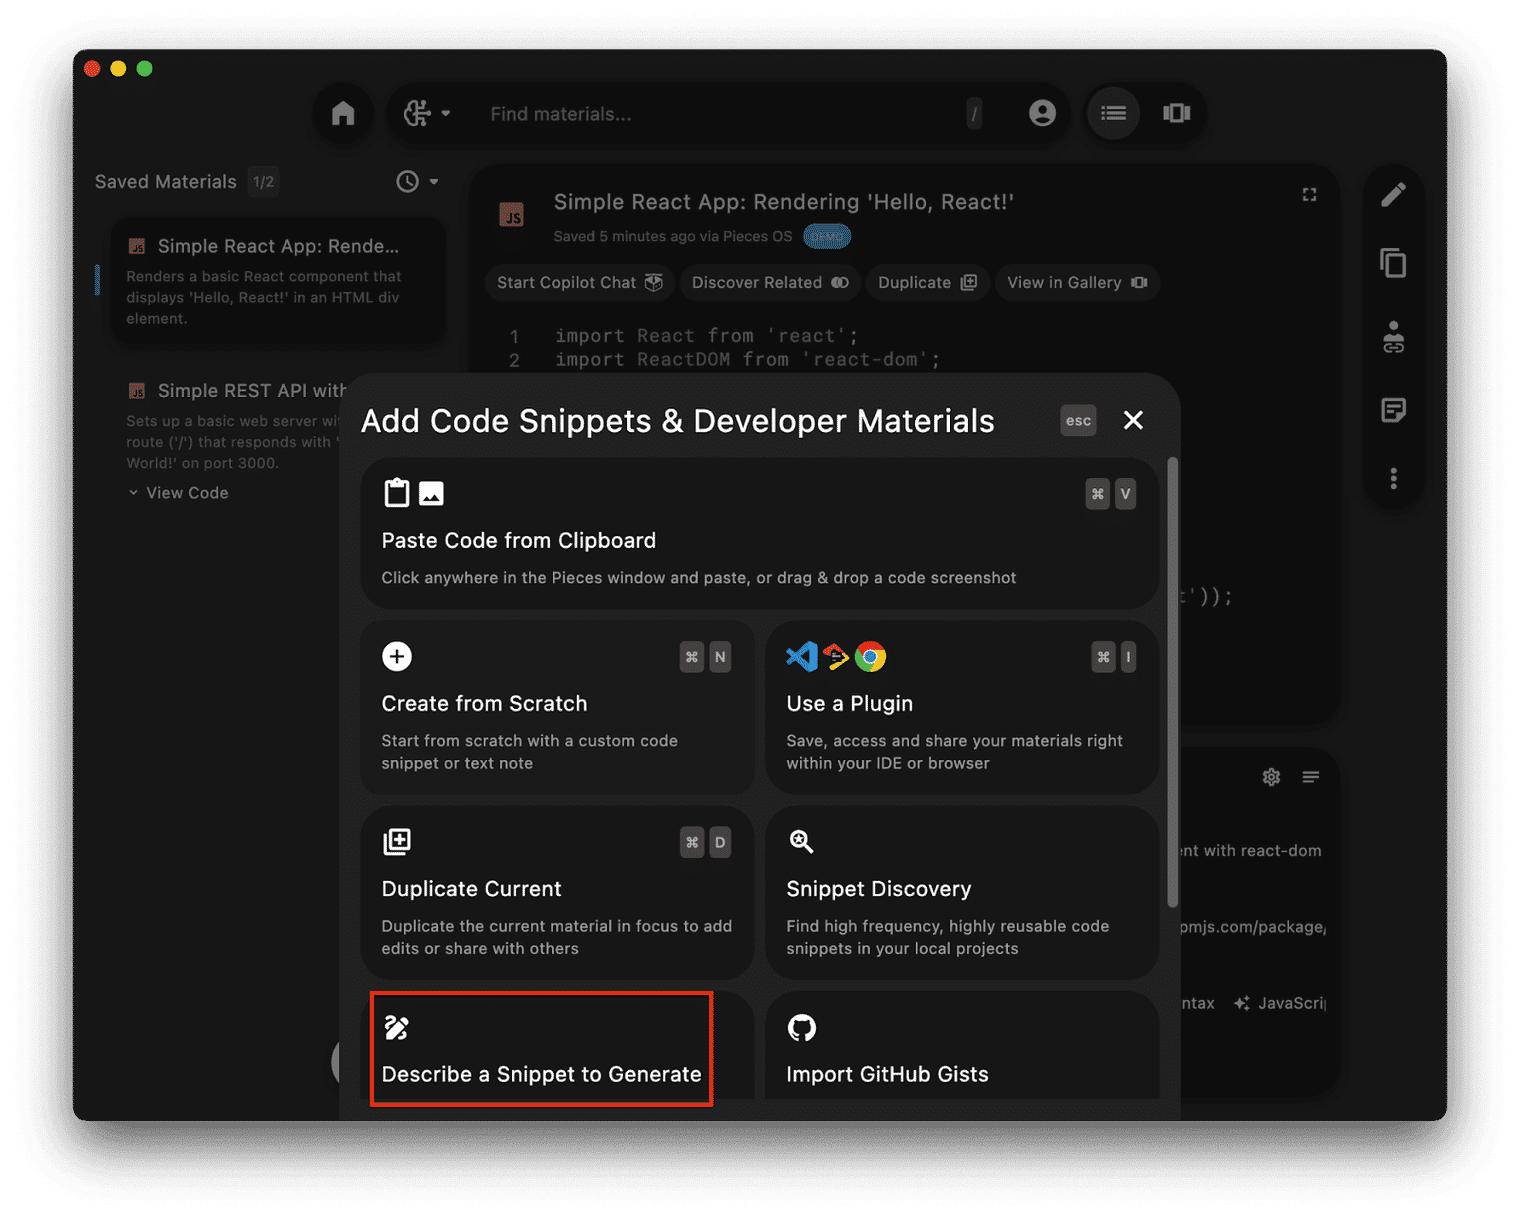
Task: Choose Paste Code from Clipboard card
Action: click(759, 534)
